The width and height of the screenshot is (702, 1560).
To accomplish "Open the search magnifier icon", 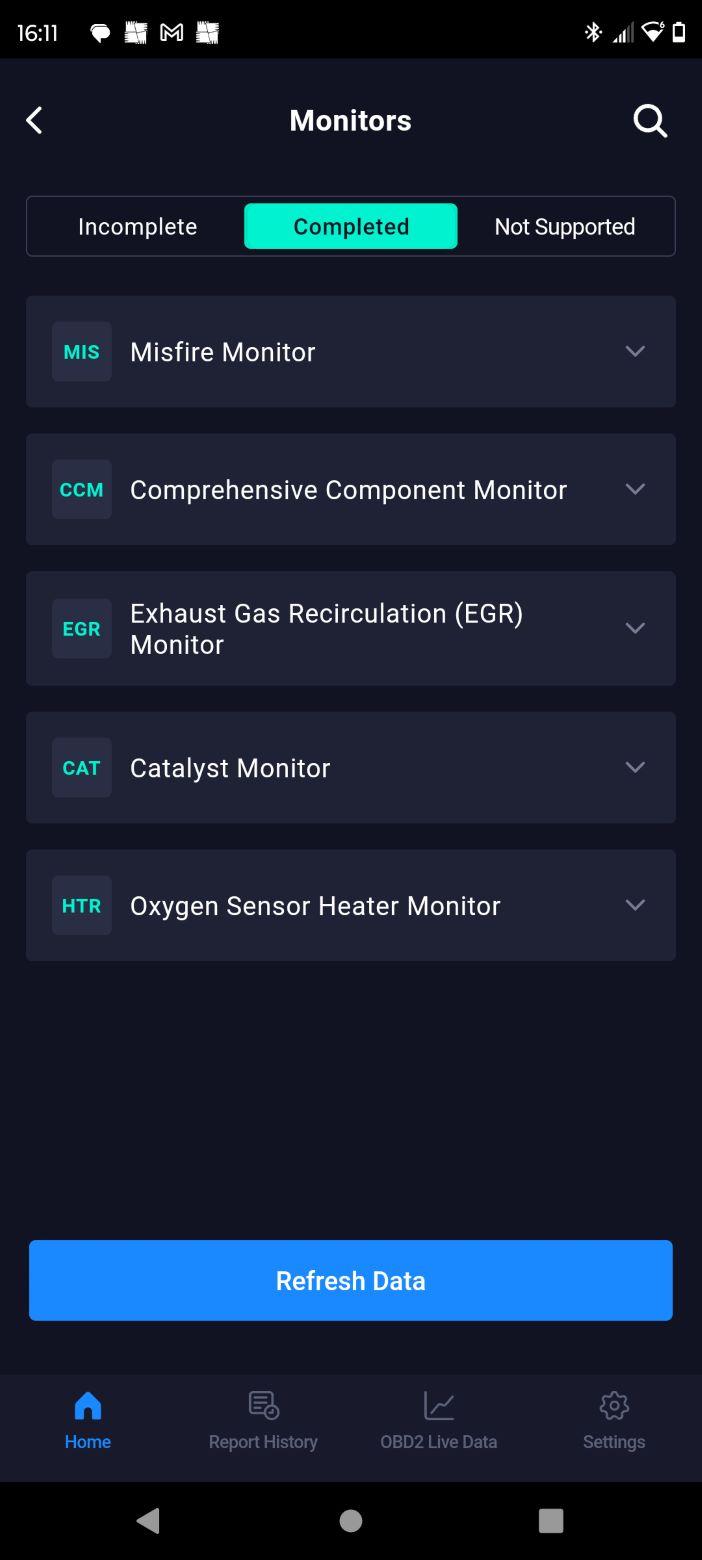I will tap(650, 121).
